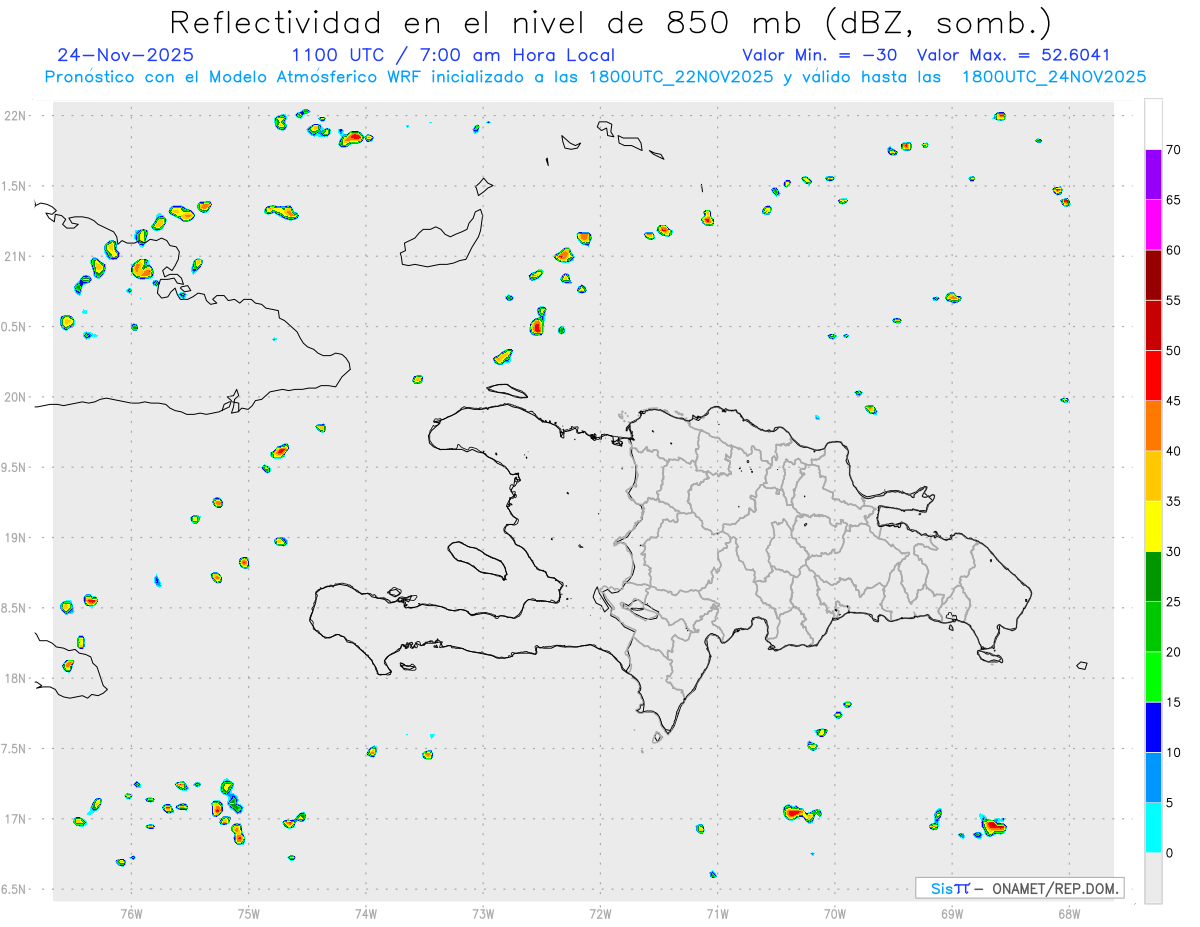This screenshot has width=1200, height=927.
Task: Click the '17N' latitude label
Action: [x=15, y=819]
